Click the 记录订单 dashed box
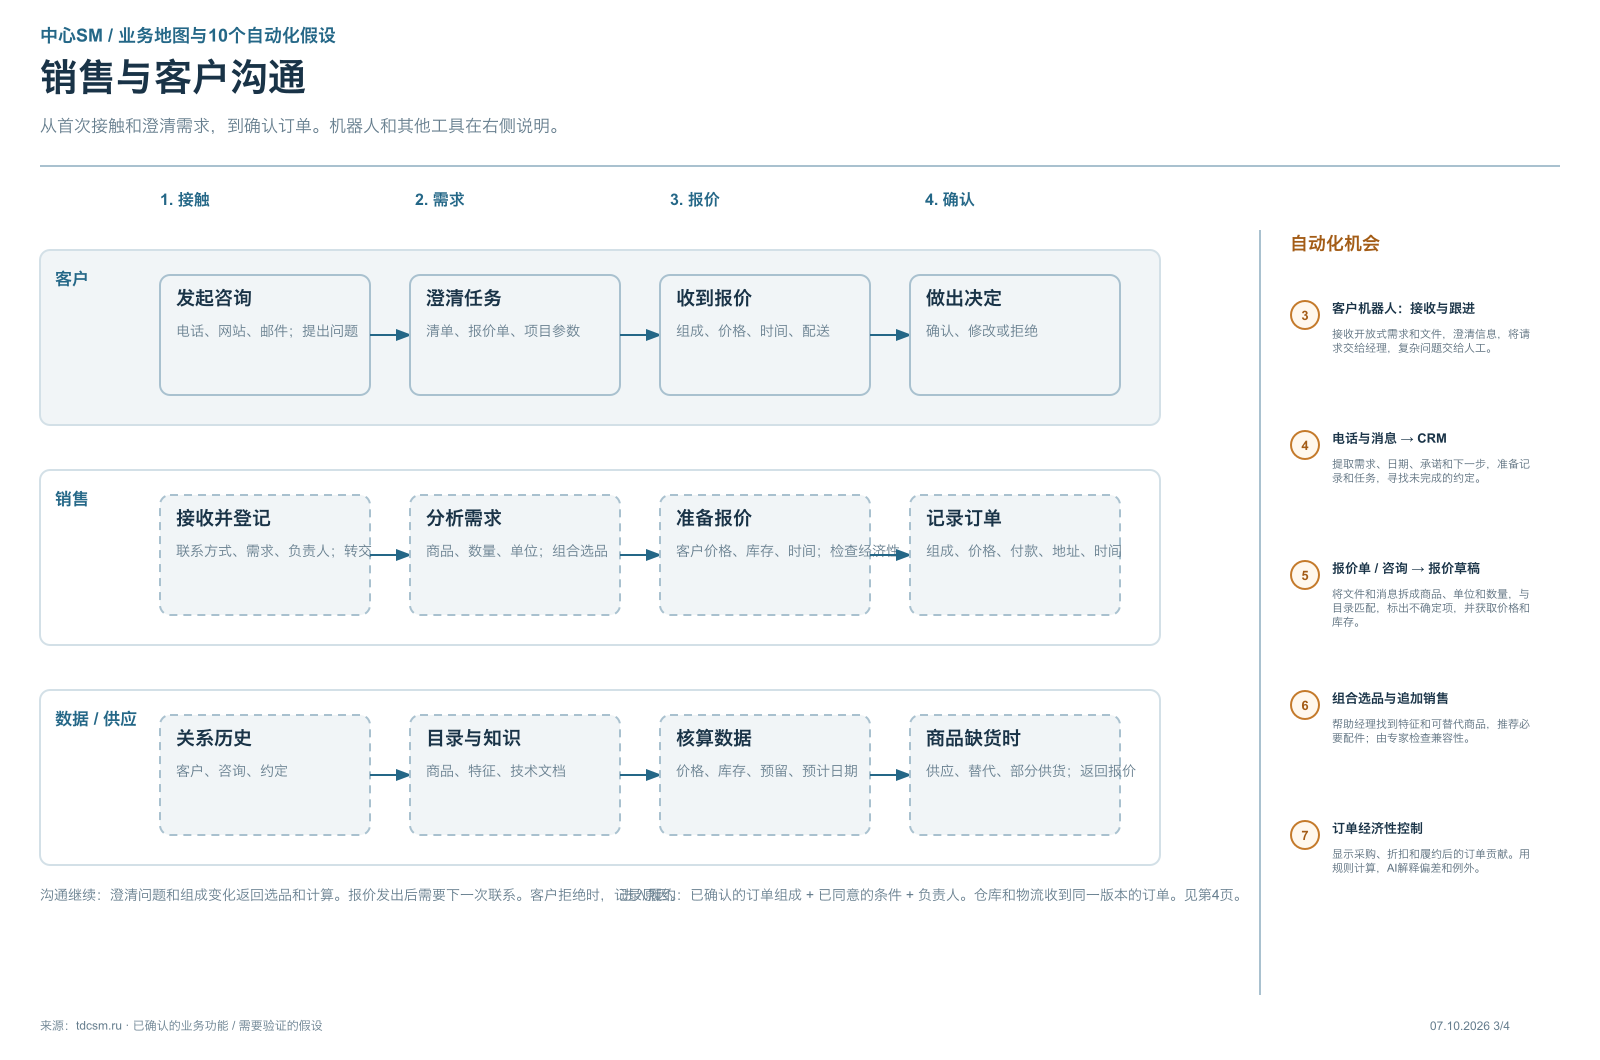Viewport: 1600px width, 1060px height. tap(1015, 555)
